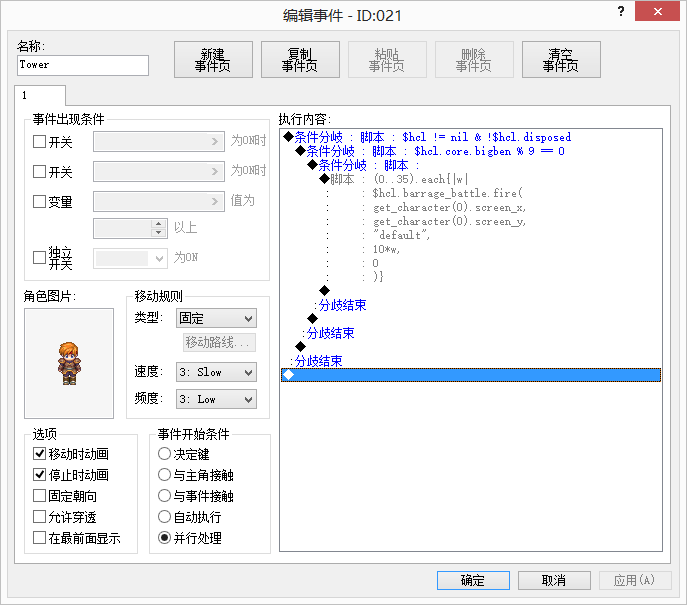Screen dimensions: 687x605
Task: Select the character graphic thumbnail
Action: point(69,363)
